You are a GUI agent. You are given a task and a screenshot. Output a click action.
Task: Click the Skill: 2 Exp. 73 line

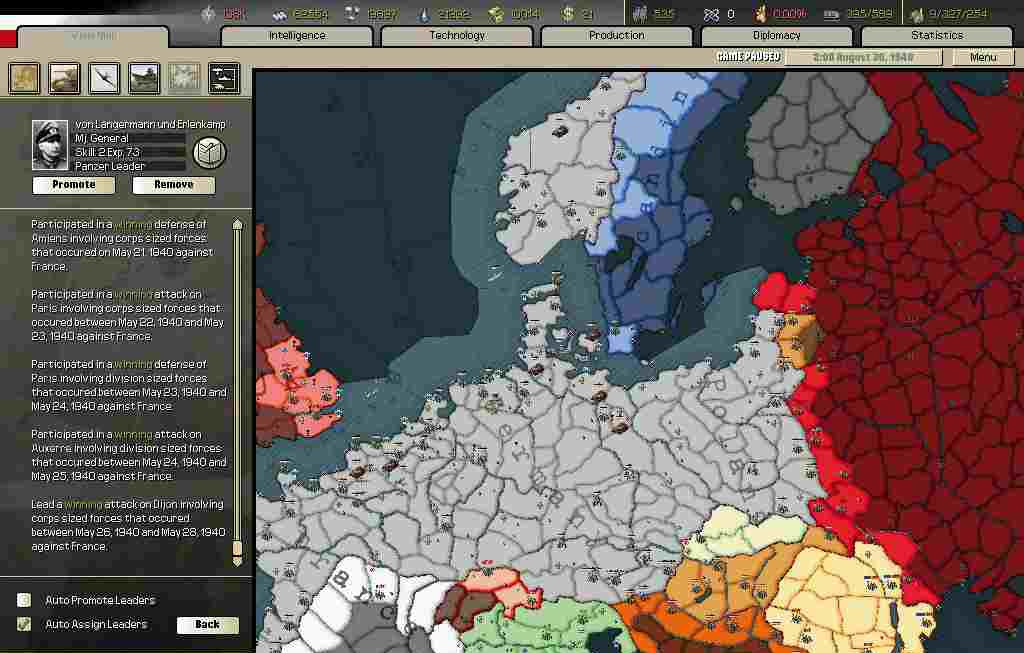107,152
